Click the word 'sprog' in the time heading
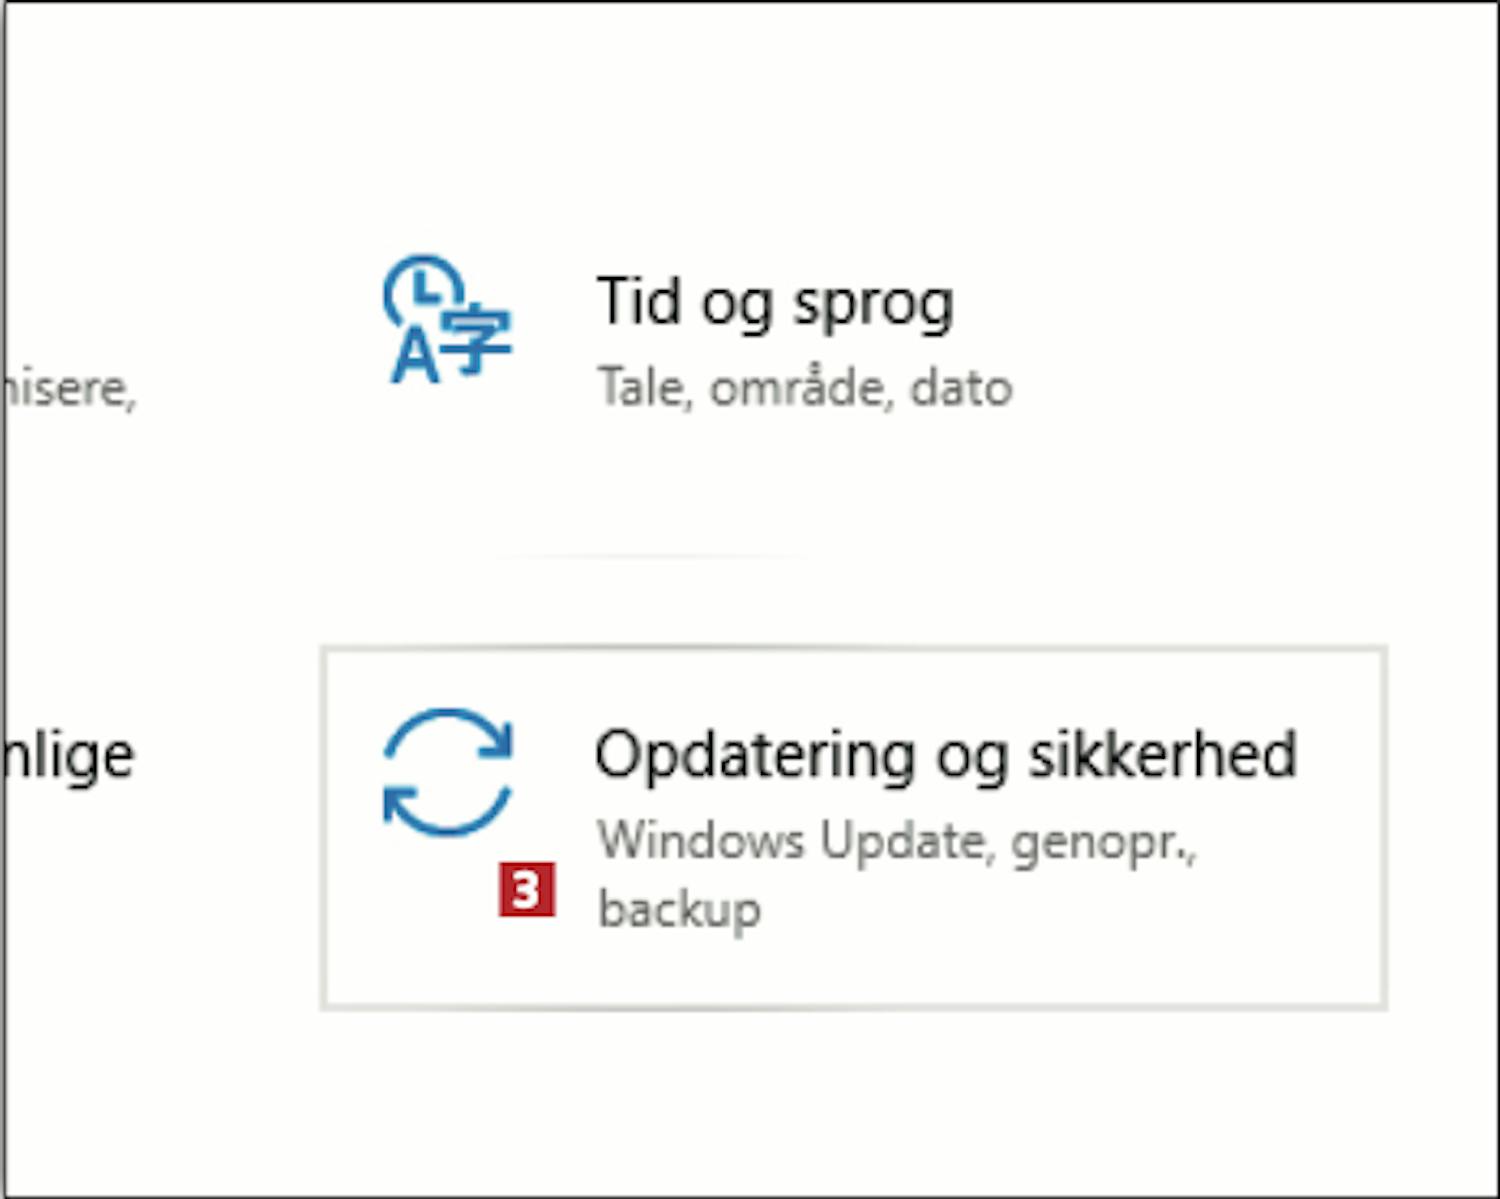The width and height of the screenshot is (1500, 1199). click(873, 304)
